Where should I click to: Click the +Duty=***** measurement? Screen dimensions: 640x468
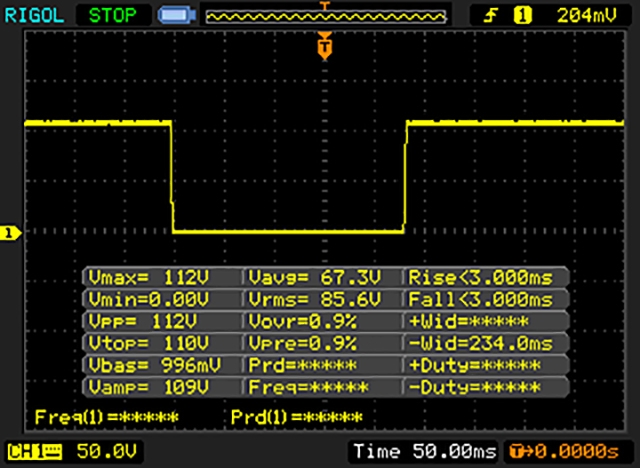coord(475,365)
